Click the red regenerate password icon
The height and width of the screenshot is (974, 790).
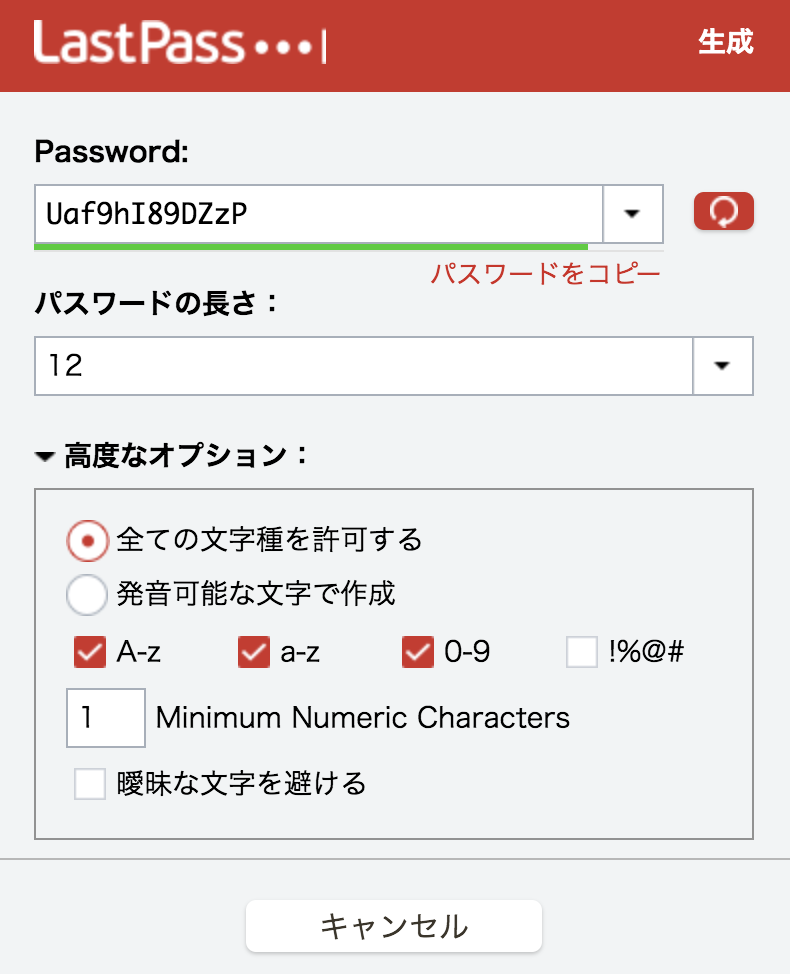pos(723,211)
